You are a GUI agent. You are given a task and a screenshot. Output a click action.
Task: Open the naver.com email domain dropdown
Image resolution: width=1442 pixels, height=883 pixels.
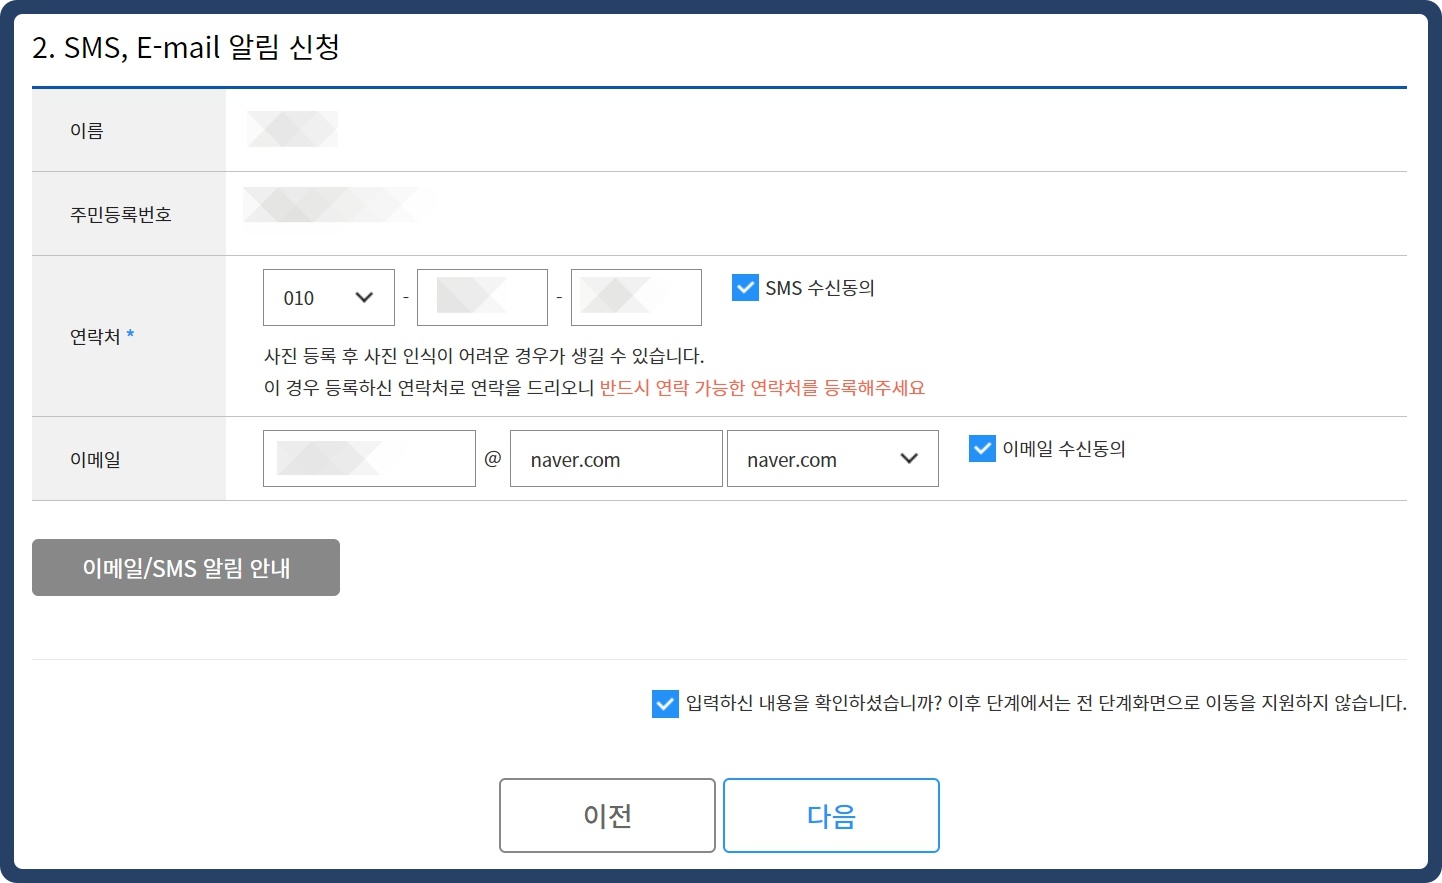832,458
